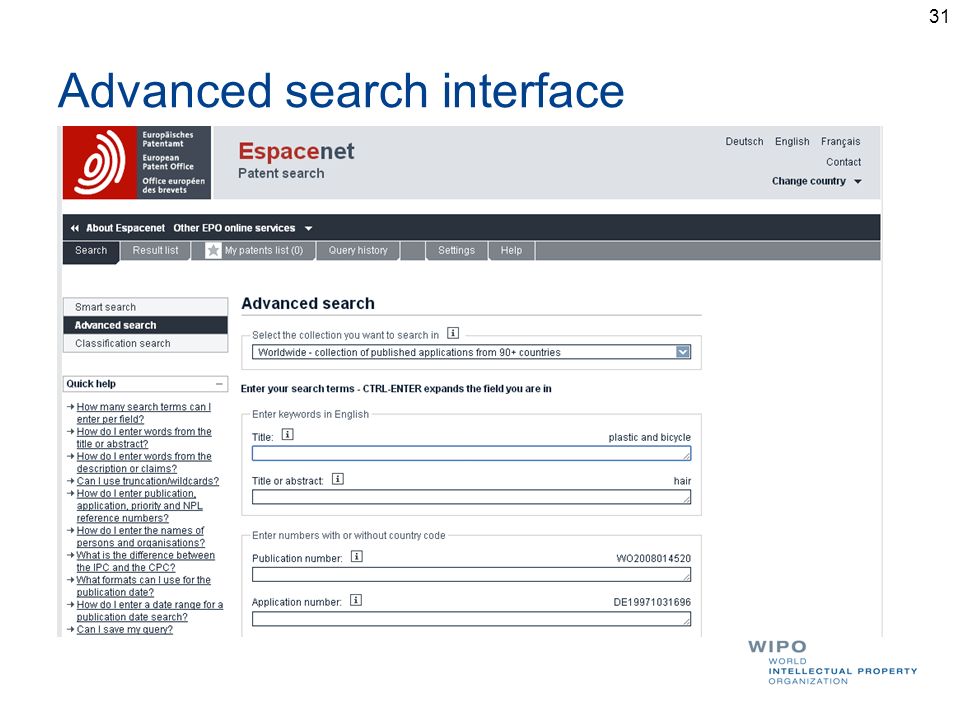Open 'How many search terms' help link
The height and width of the screenshot is (720, 960).
pyautogui.click(x=144, y=413)
